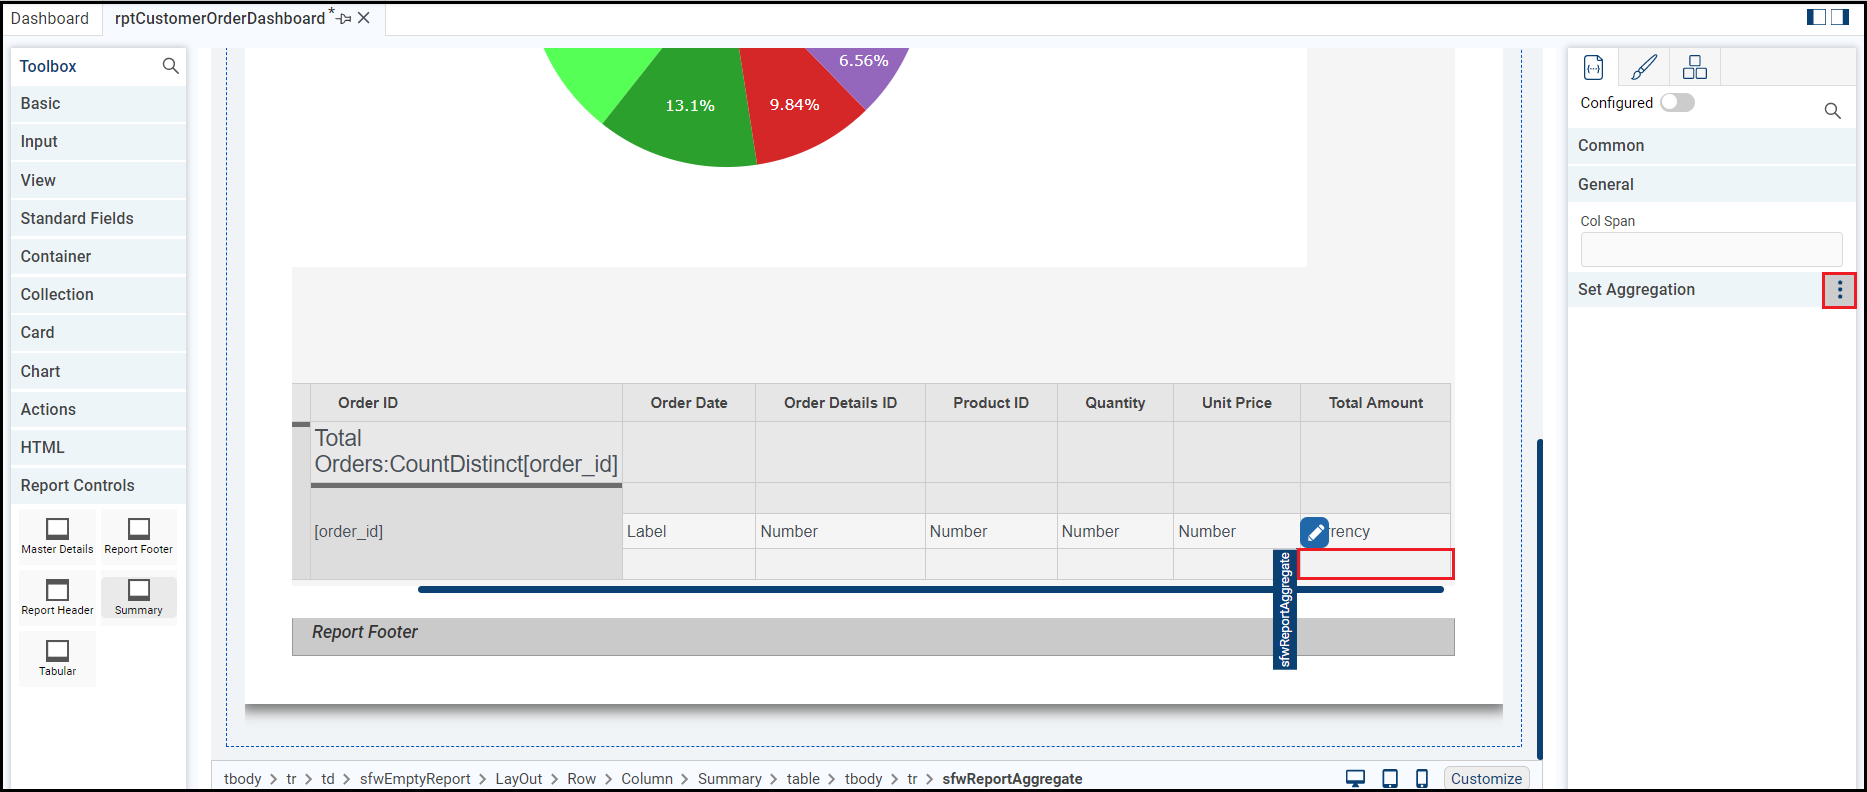1867x792 pixels.
Task: Search the Toolbox with the magnifier icon
Action: (x=170, y=66)
